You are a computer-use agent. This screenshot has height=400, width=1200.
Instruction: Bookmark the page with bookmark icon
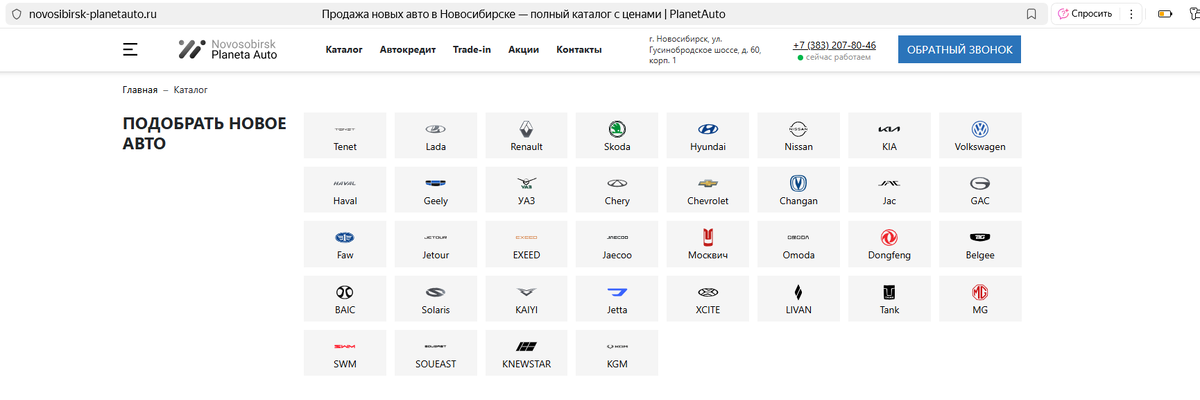[1031, 14]
